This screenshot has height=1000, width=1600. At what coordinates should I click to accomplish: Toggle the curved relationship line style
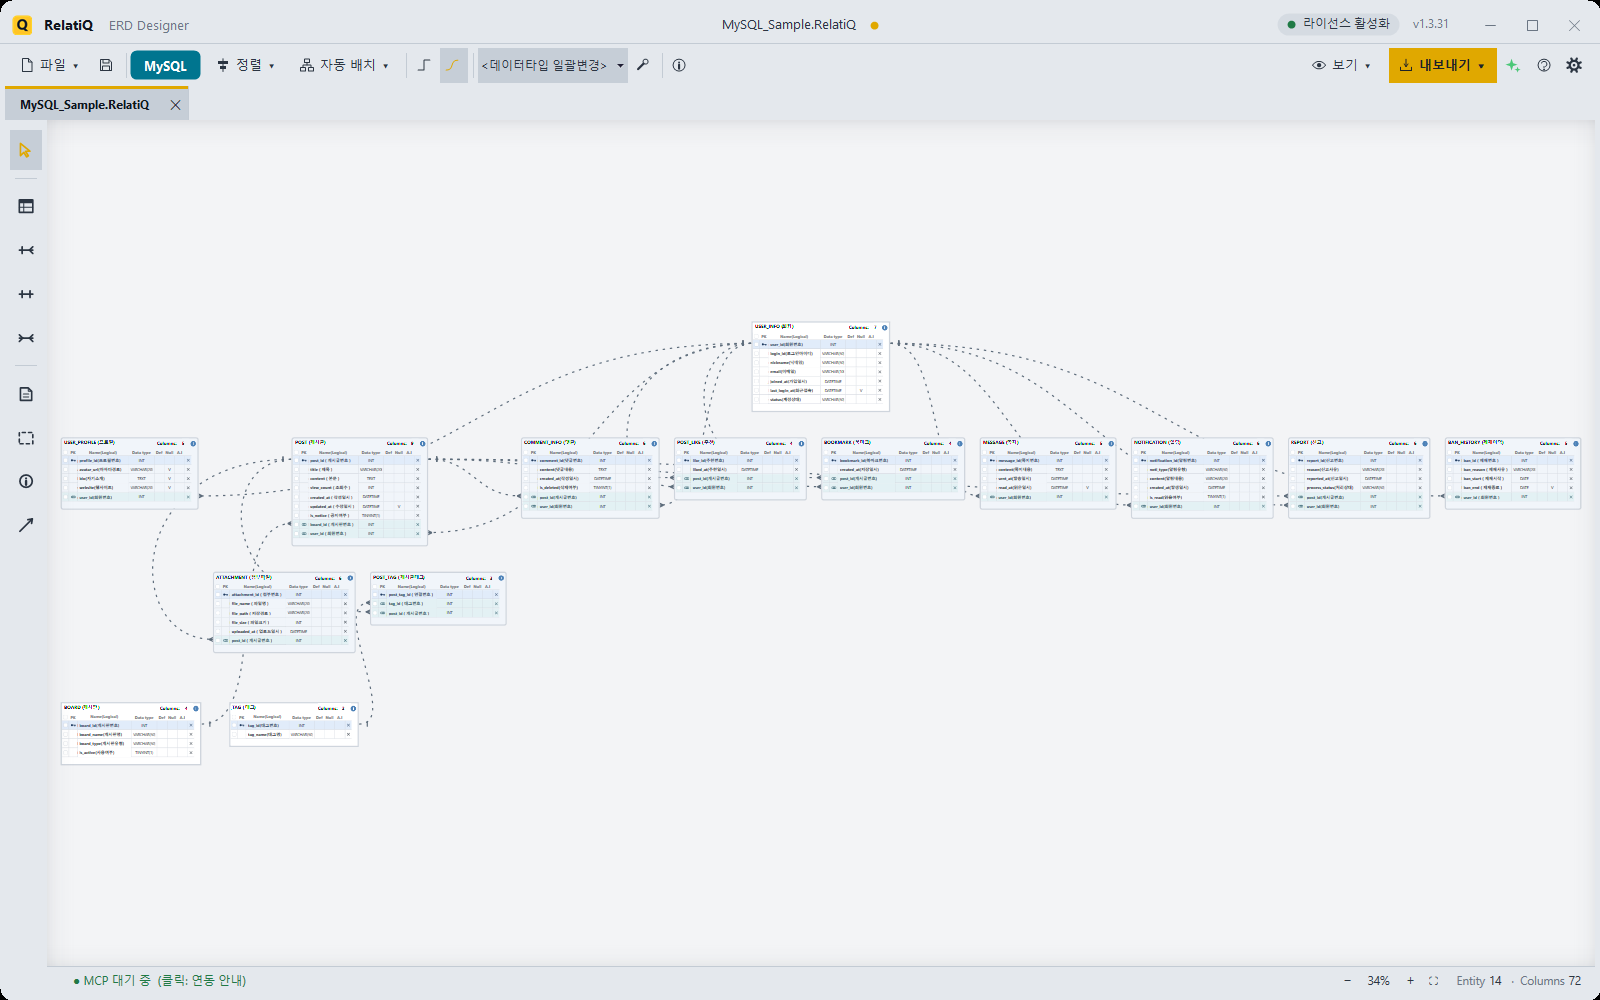[453, 65]
